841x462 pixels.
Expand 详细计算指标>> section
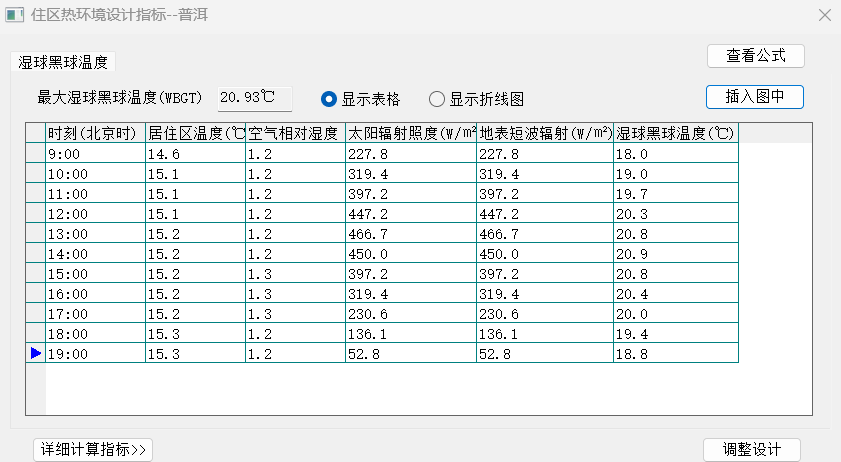(93, 450)
